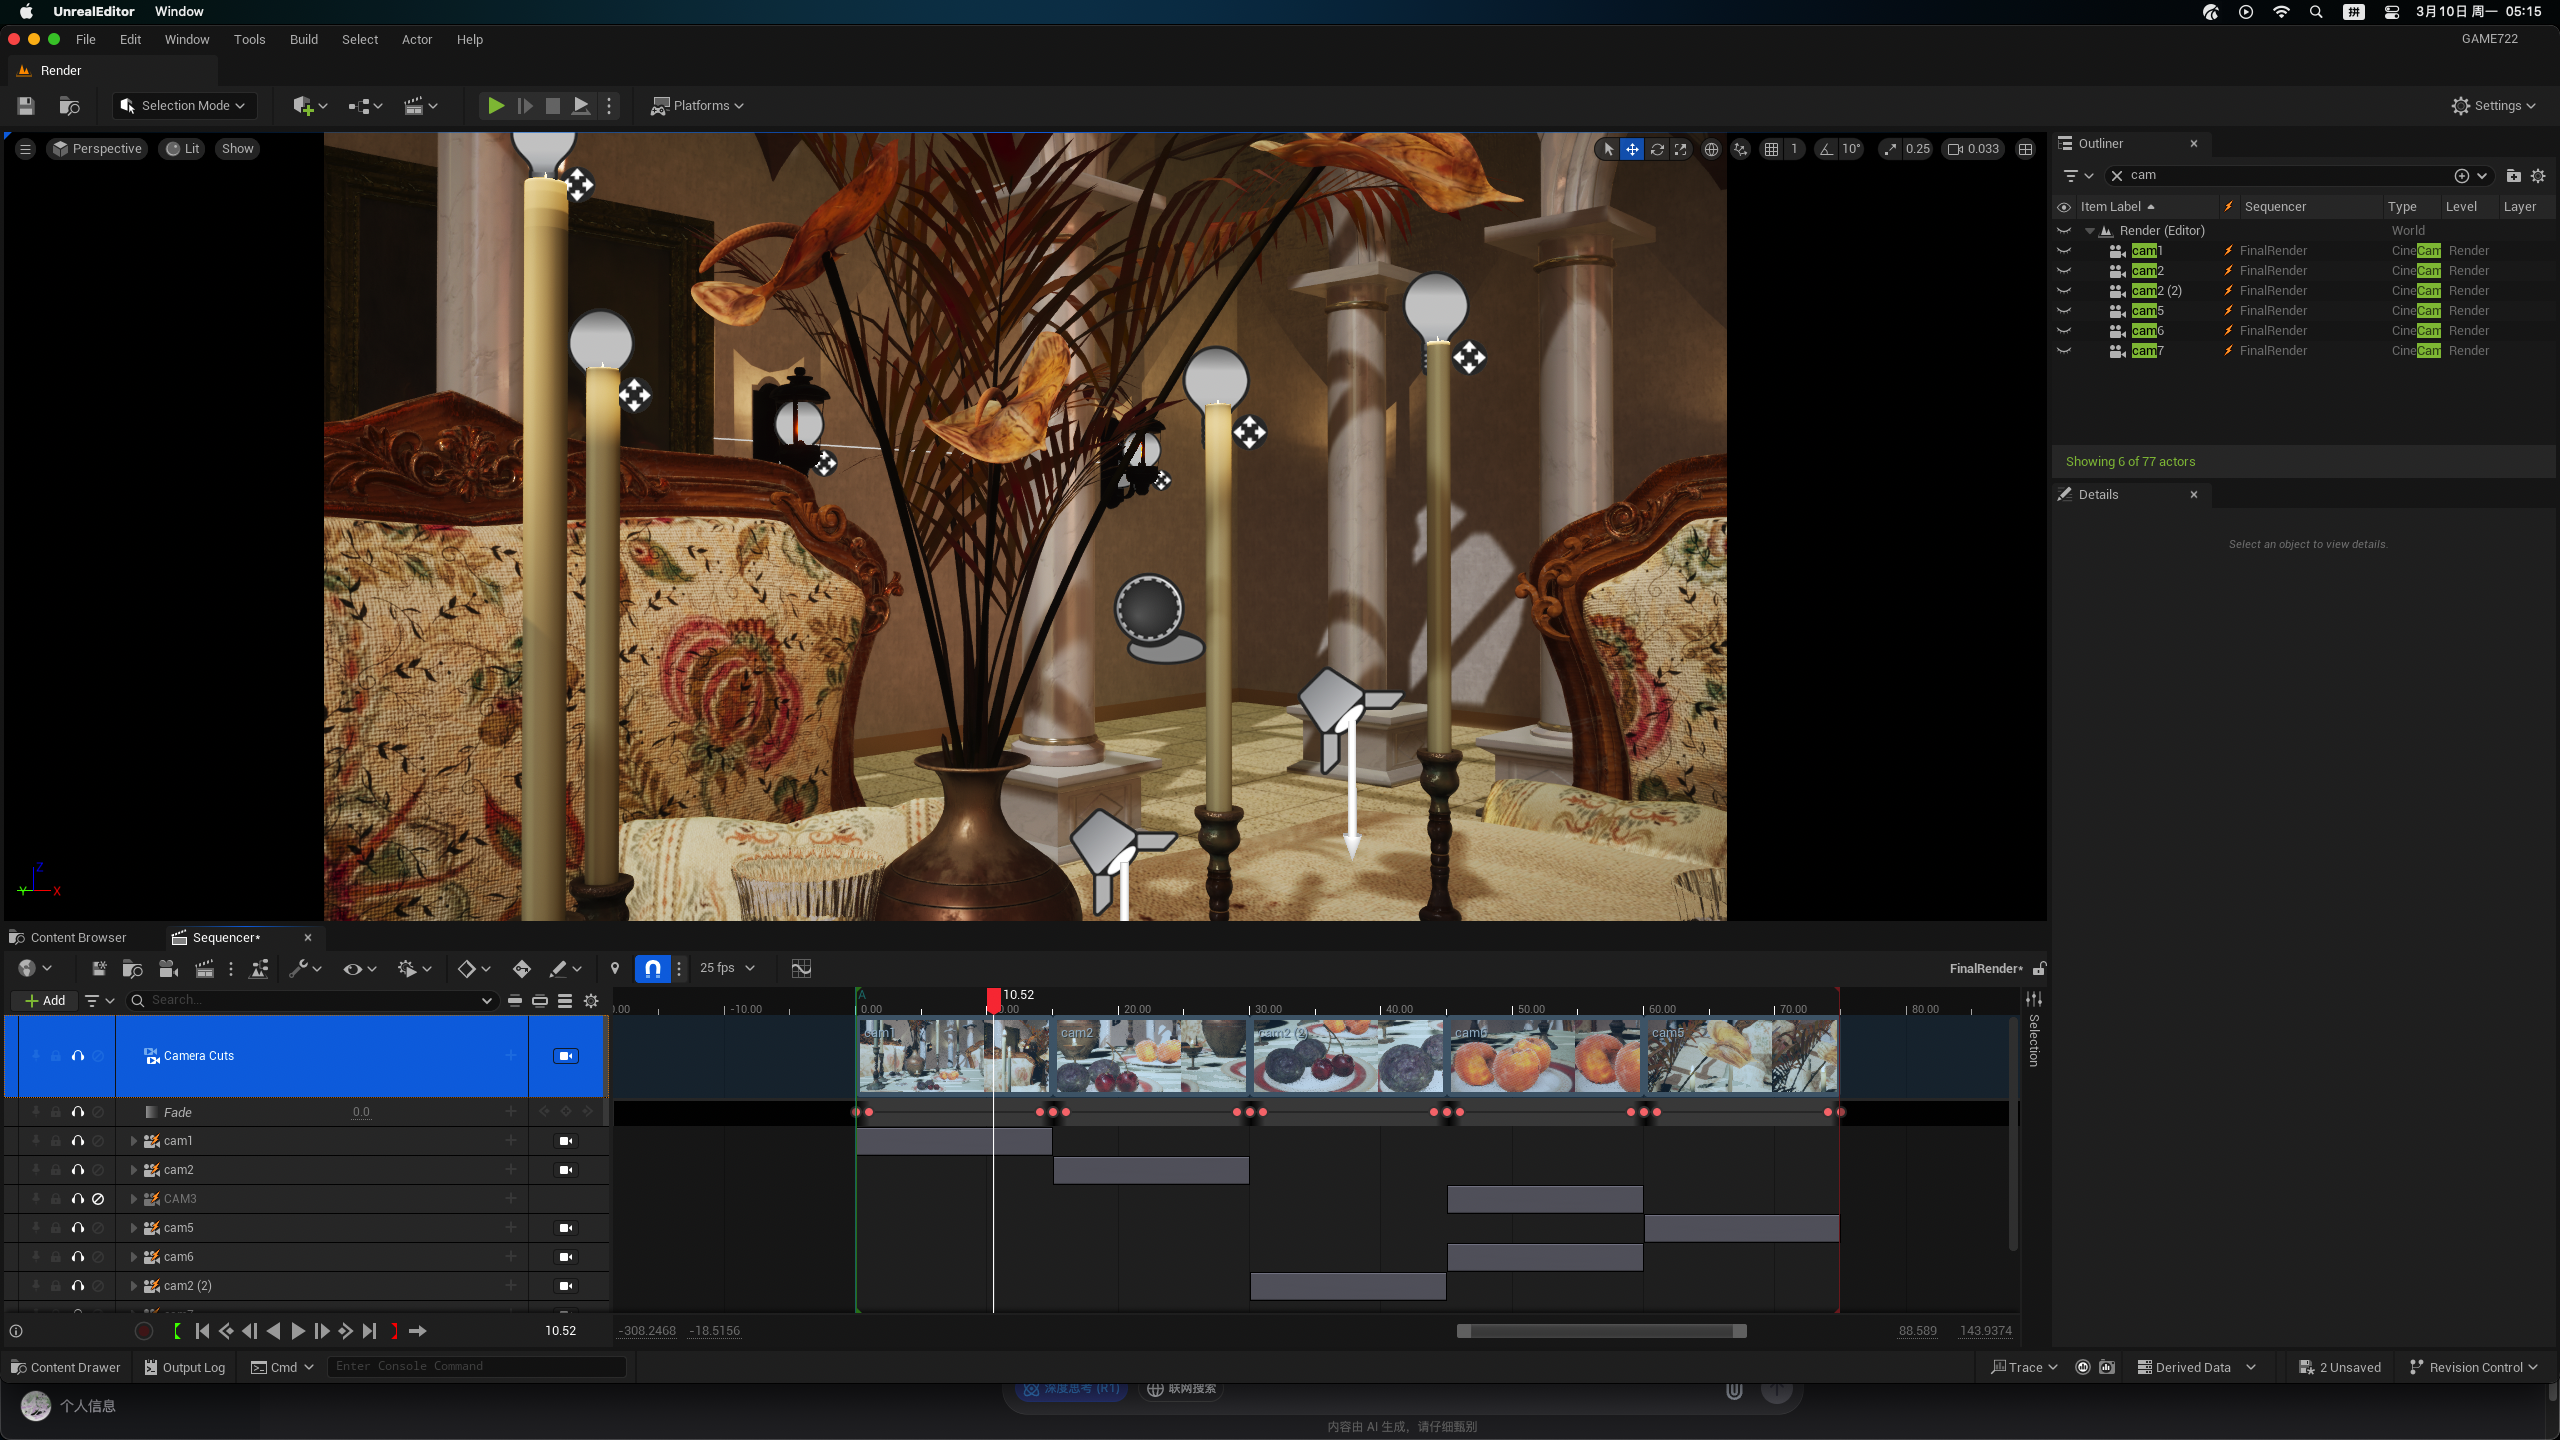Toggle the Sequencer snapping magnet button

[x=652, y=968]
